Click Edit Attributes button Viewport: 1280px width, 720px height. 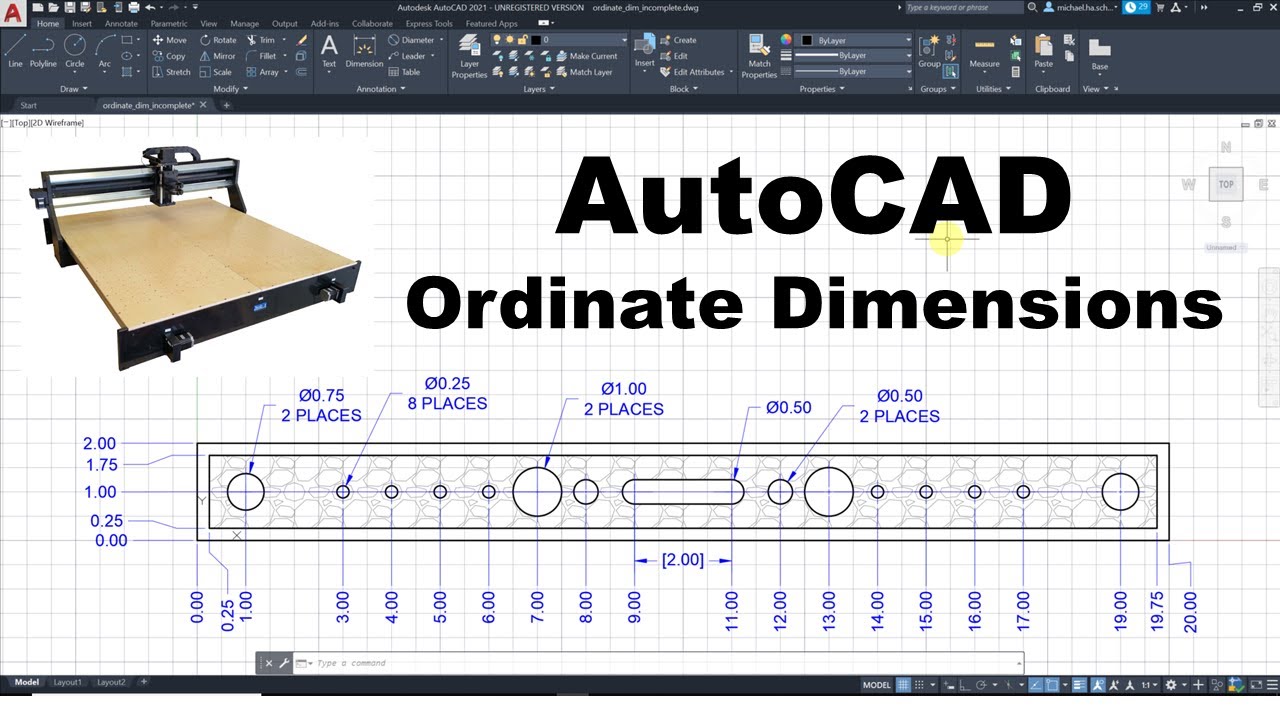coord(691,72)
